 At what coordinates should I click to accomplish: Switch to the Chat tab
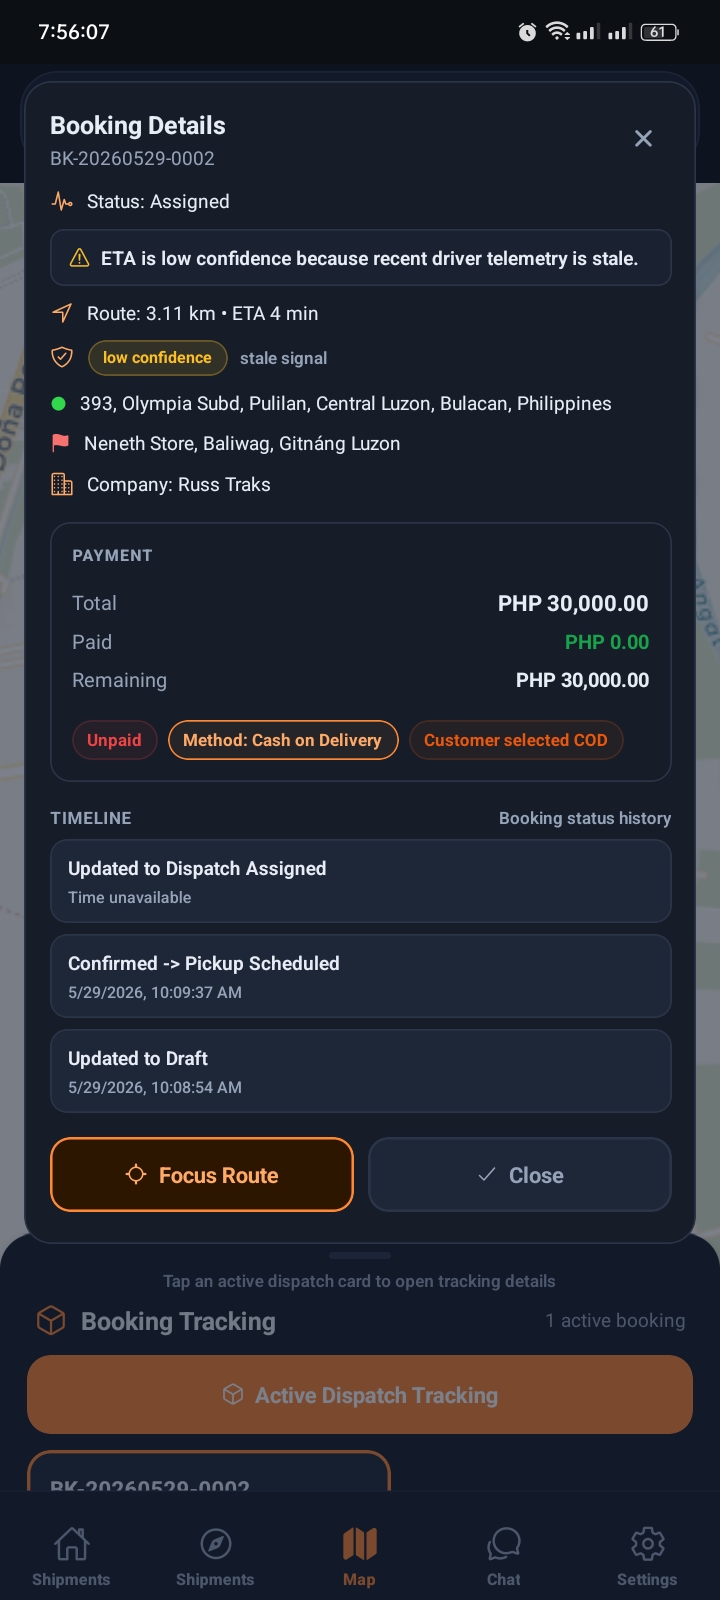click(504, 1557)
